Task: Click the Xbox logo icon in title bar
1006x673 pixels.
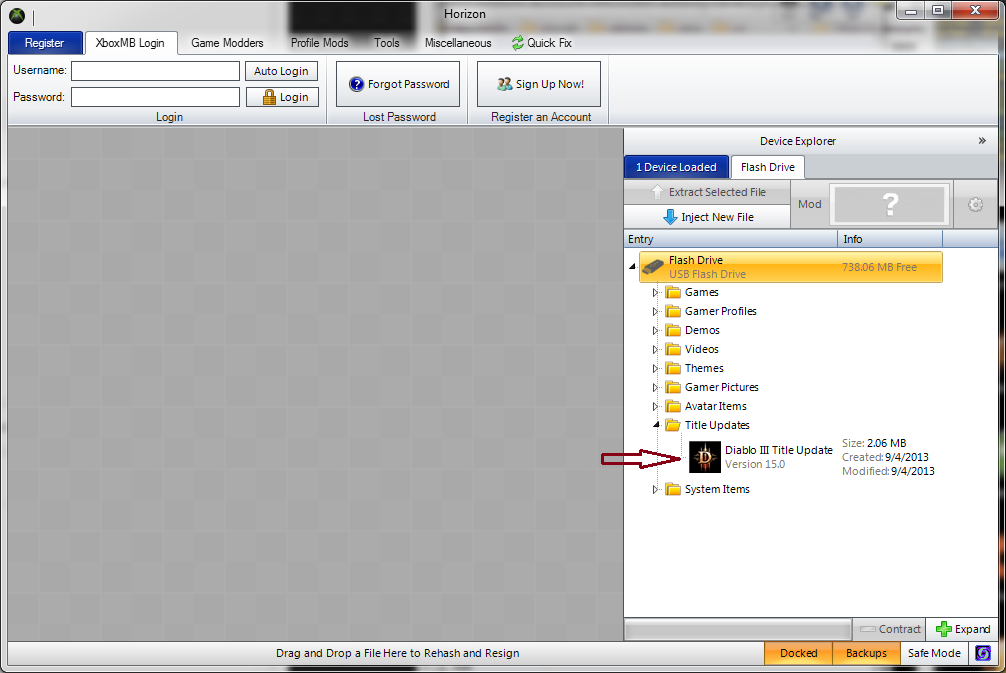Action: pyautogui.click(x=18, y=17)
